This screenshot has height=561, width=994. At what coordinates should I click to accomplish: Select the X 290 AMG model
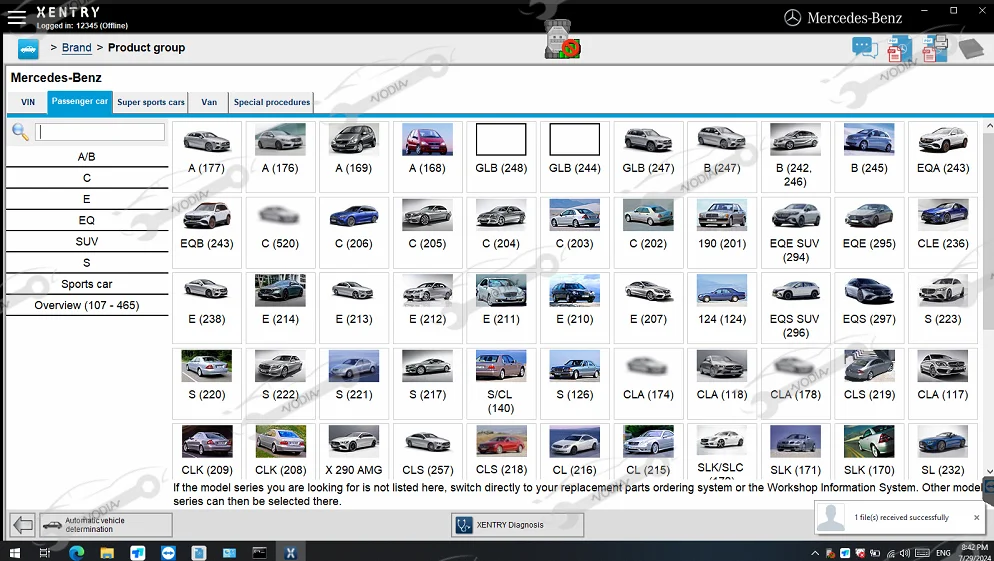[x=354, y=451]
